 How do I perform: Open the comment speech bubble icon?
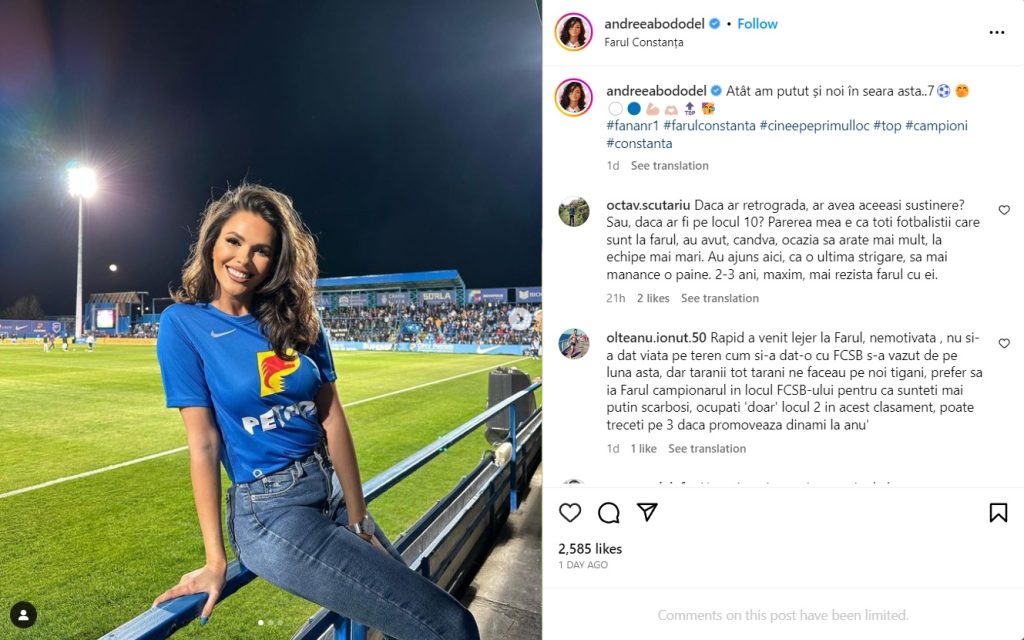click(x=609, y=513)
